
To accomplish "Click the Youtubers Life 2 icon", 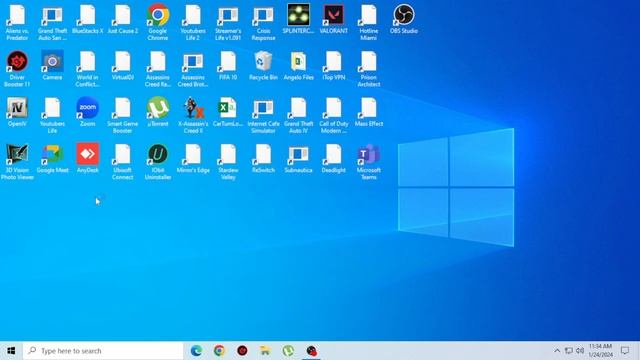I will 193,22.
